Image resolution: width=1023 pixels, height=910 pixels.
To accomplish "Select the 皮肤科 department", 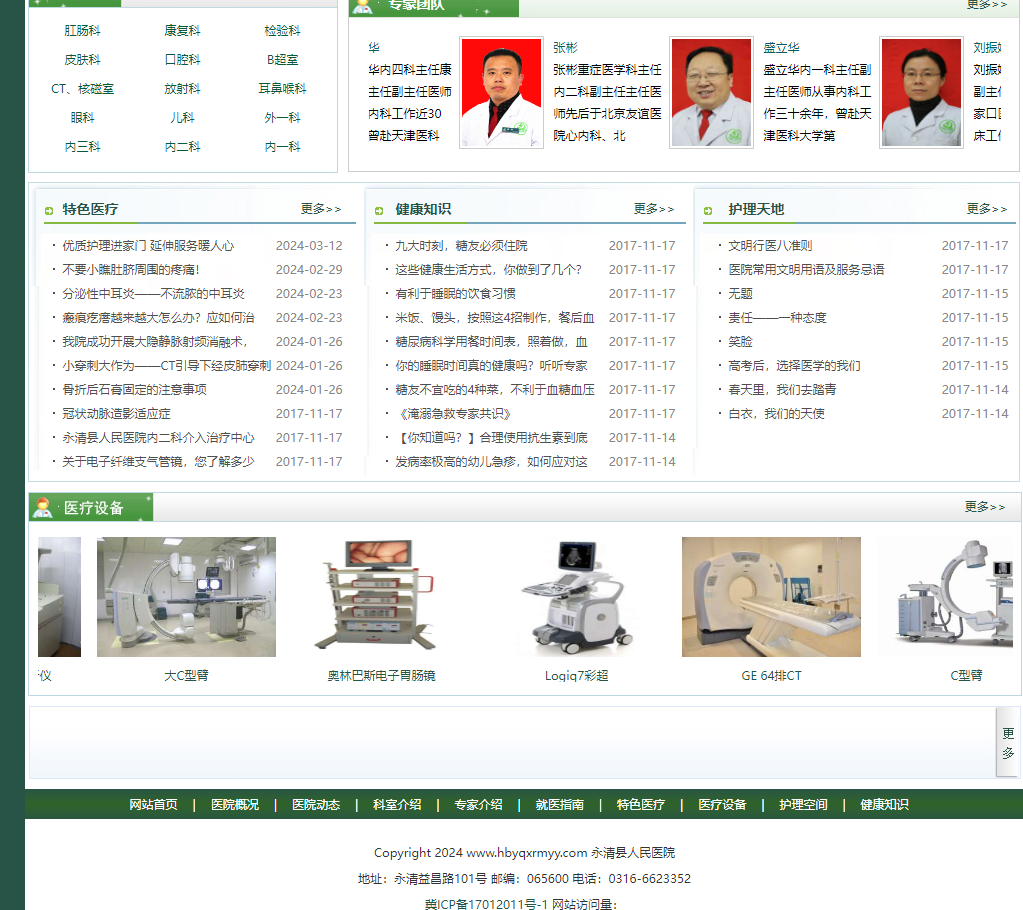I will pos(82,60).
